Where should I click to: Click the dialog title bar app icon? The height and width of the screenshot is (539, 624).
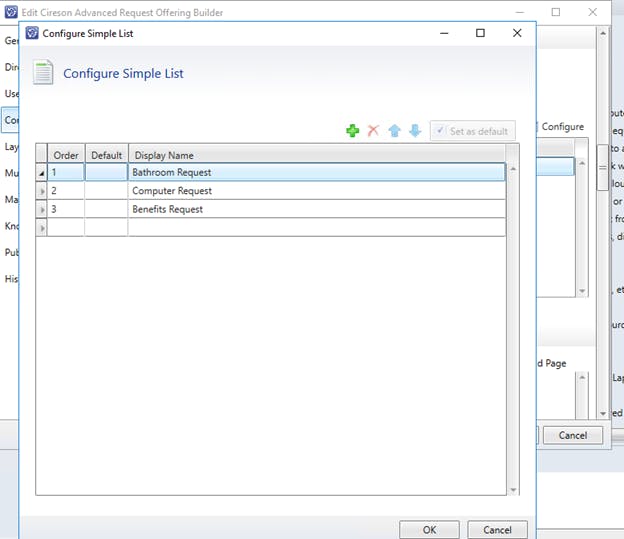click(32, 33)
